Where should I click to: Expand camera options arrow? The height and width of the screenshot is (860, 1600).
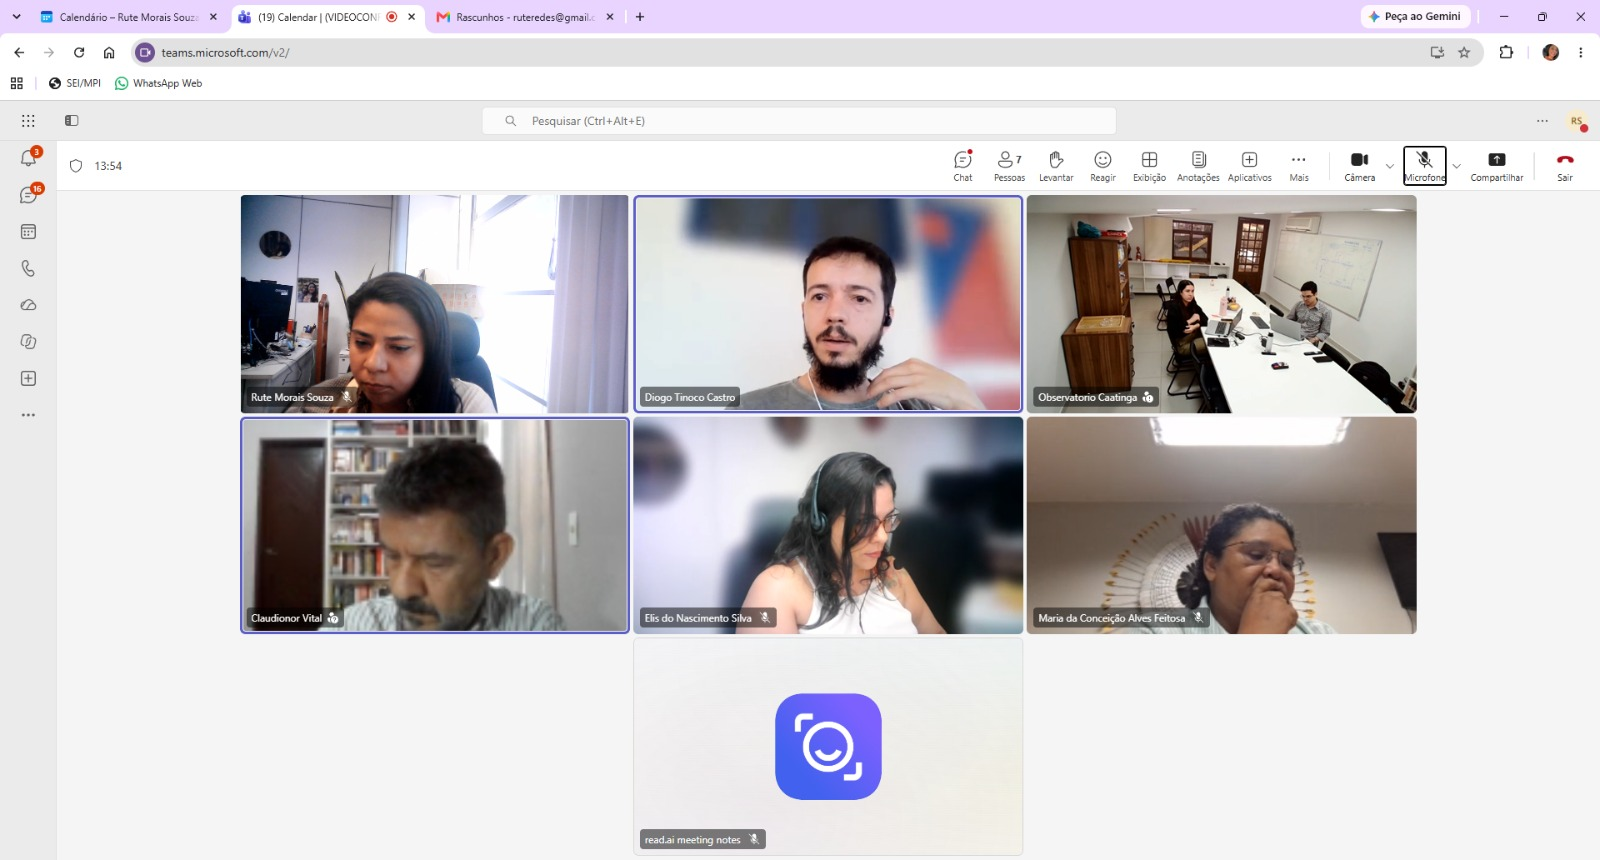[1389, 166]
